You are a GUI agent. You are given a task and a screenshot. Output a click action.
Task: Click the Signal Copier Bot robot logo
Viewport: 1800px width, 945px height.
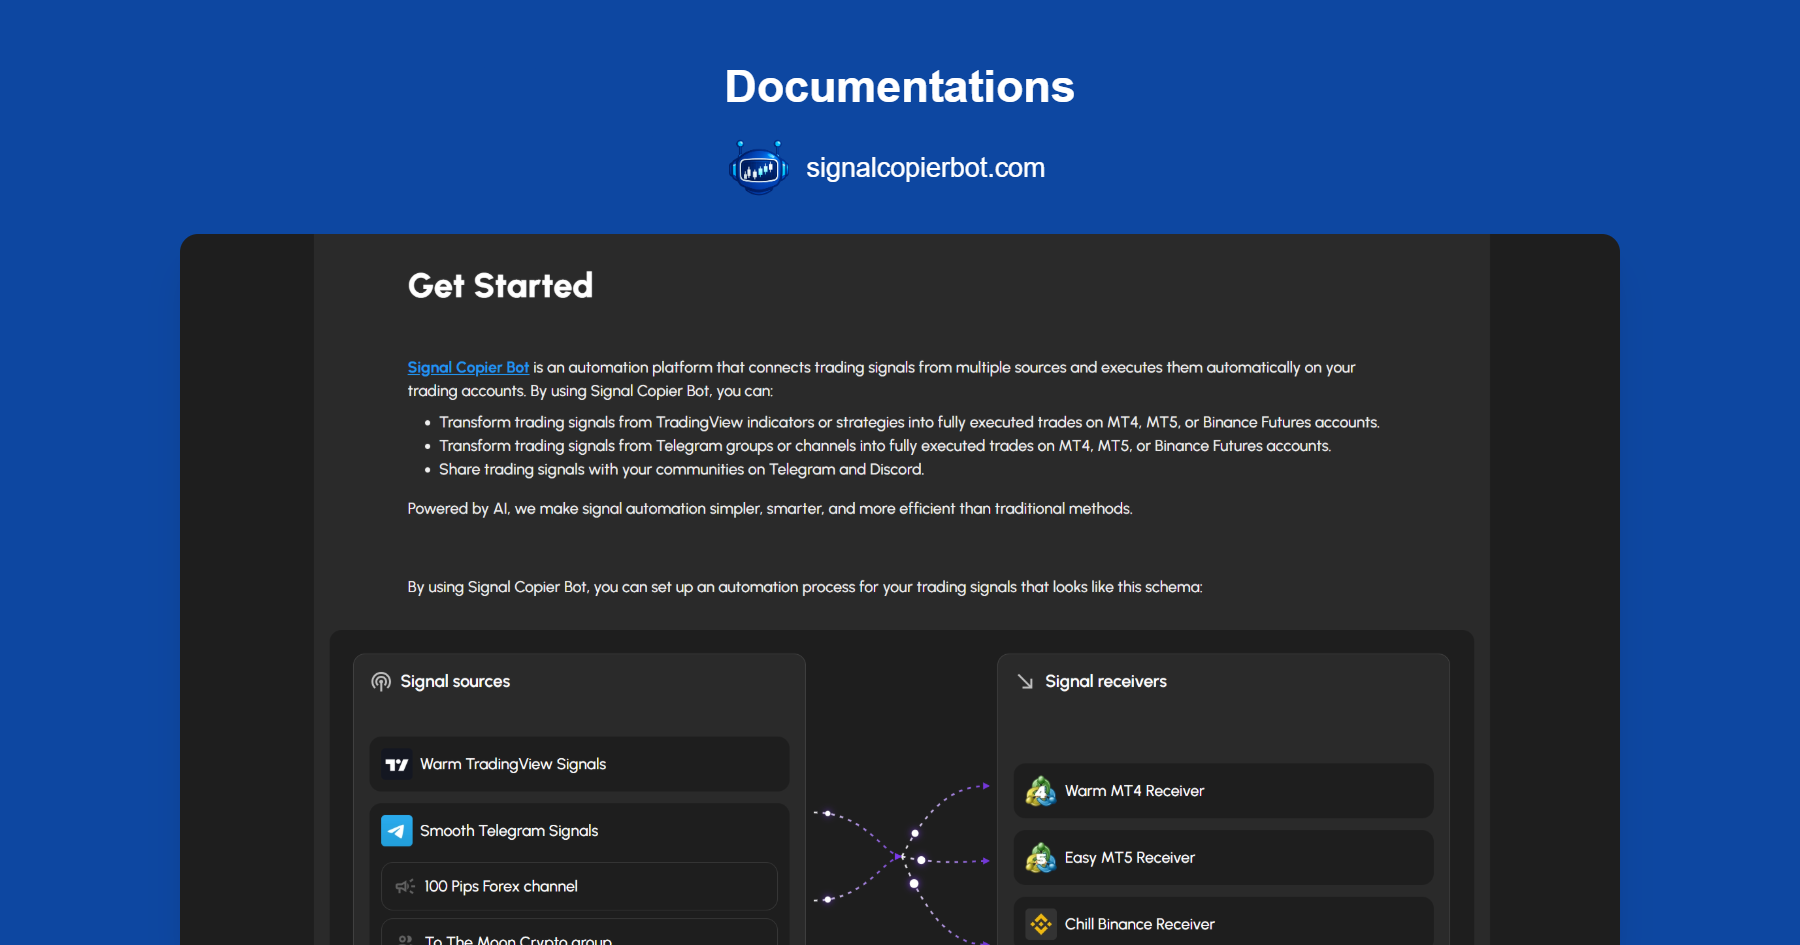(x=759, y=168)
